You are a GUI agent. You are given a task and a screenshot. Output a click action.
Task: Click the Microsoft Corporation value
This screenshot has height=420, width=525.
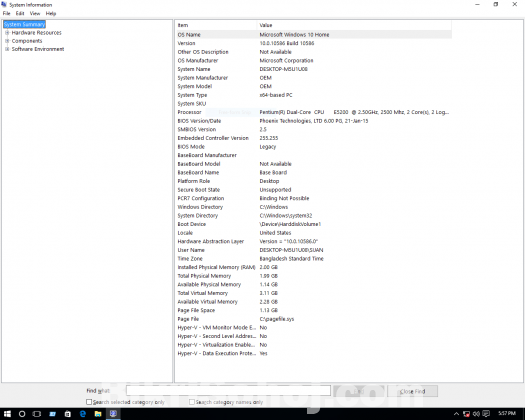286,61
